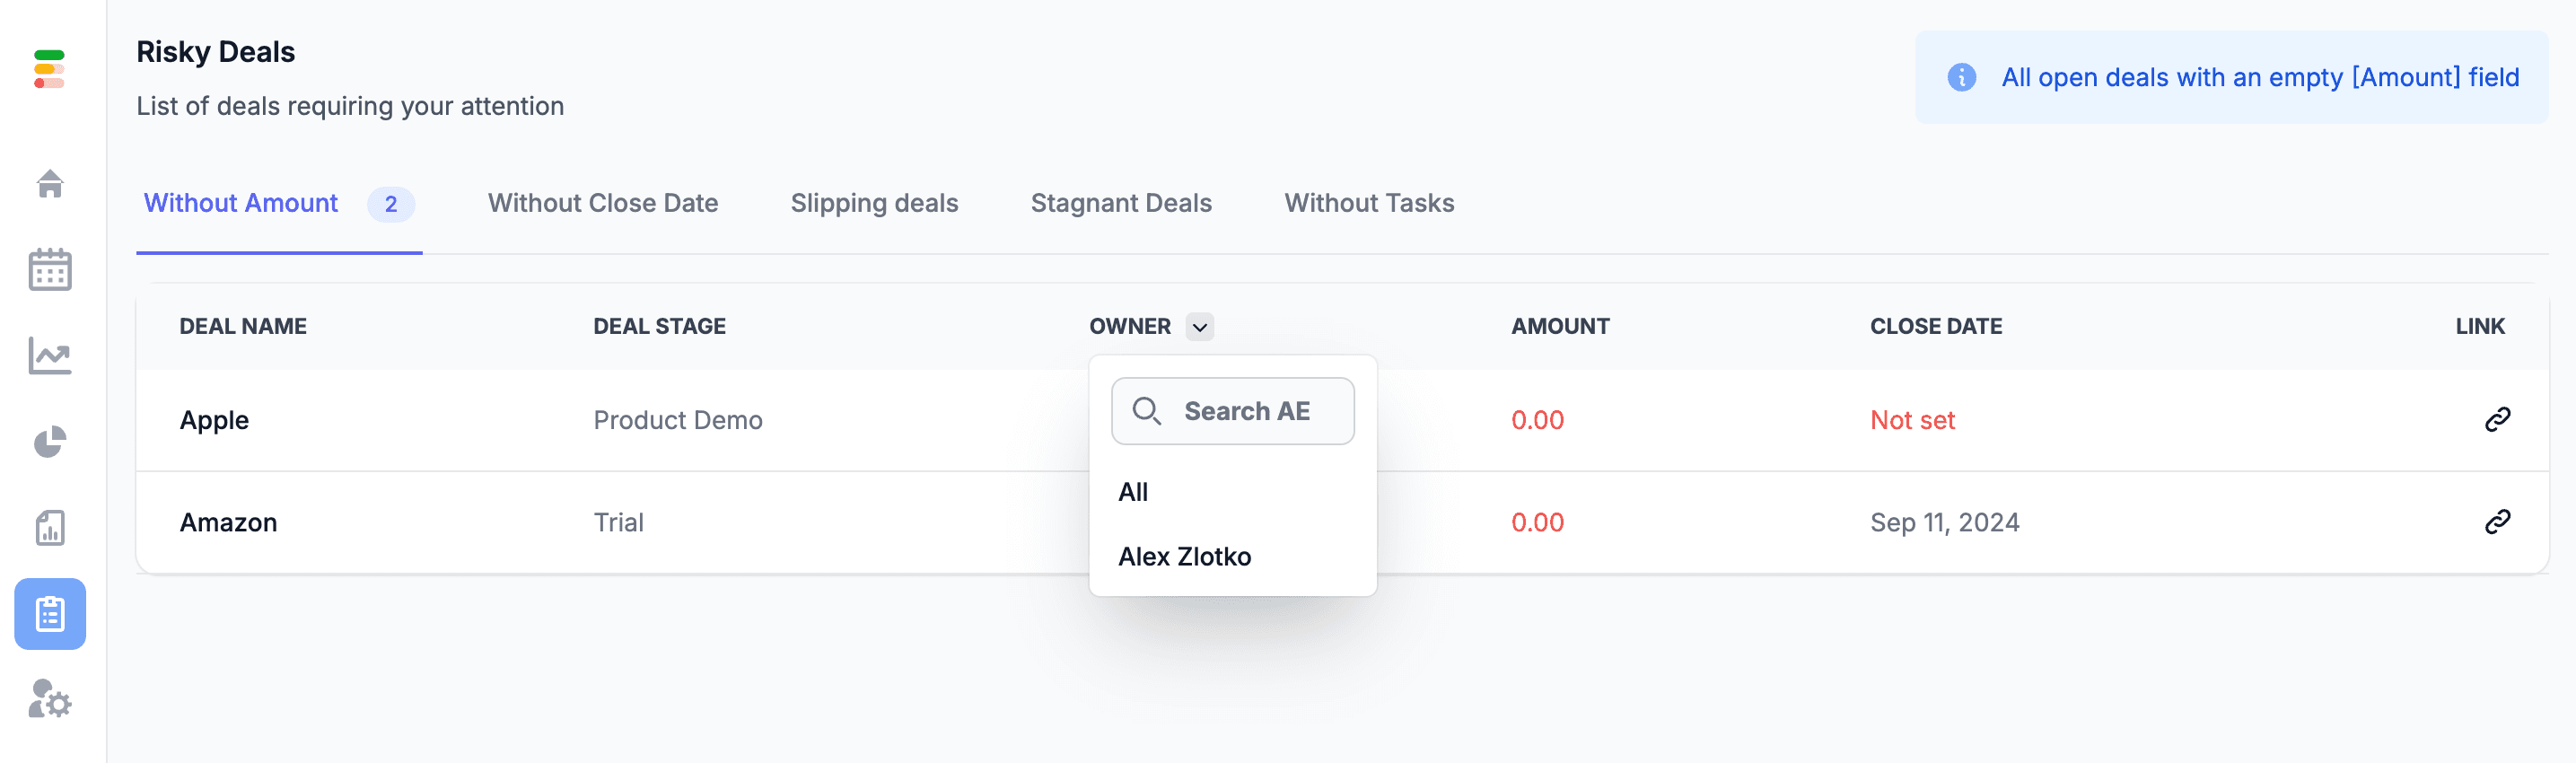Click the Apple deal name
The height and width of the screenshot is (763, 2576).
[214, 420]
